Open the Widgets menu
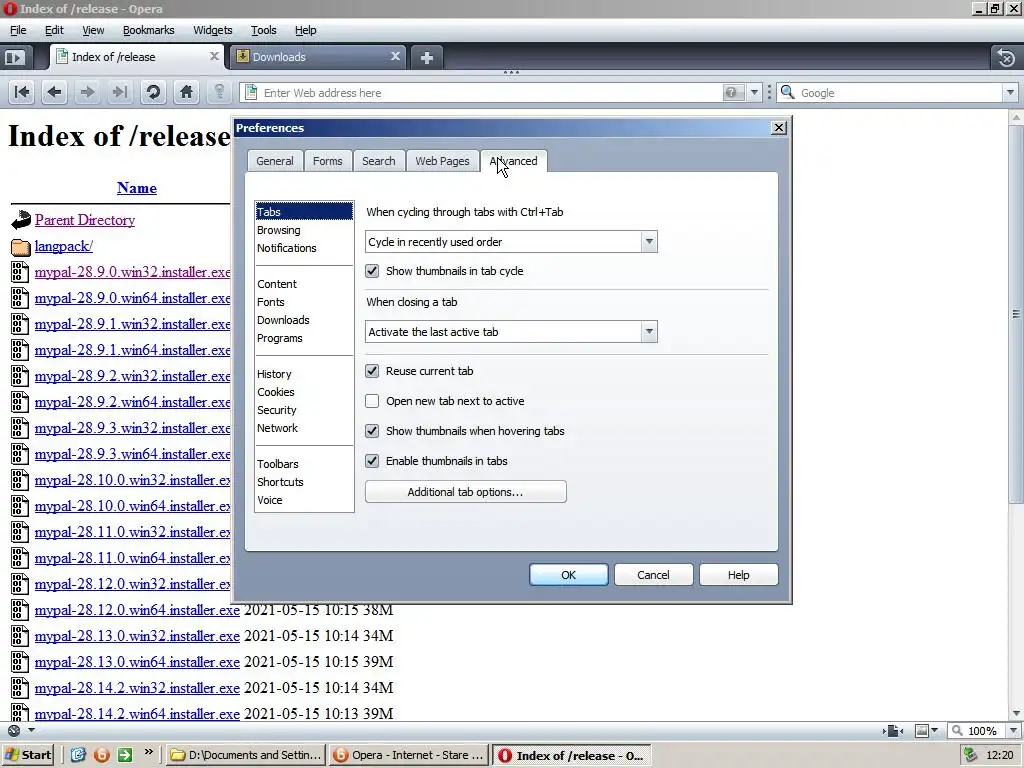 point(212,30)
